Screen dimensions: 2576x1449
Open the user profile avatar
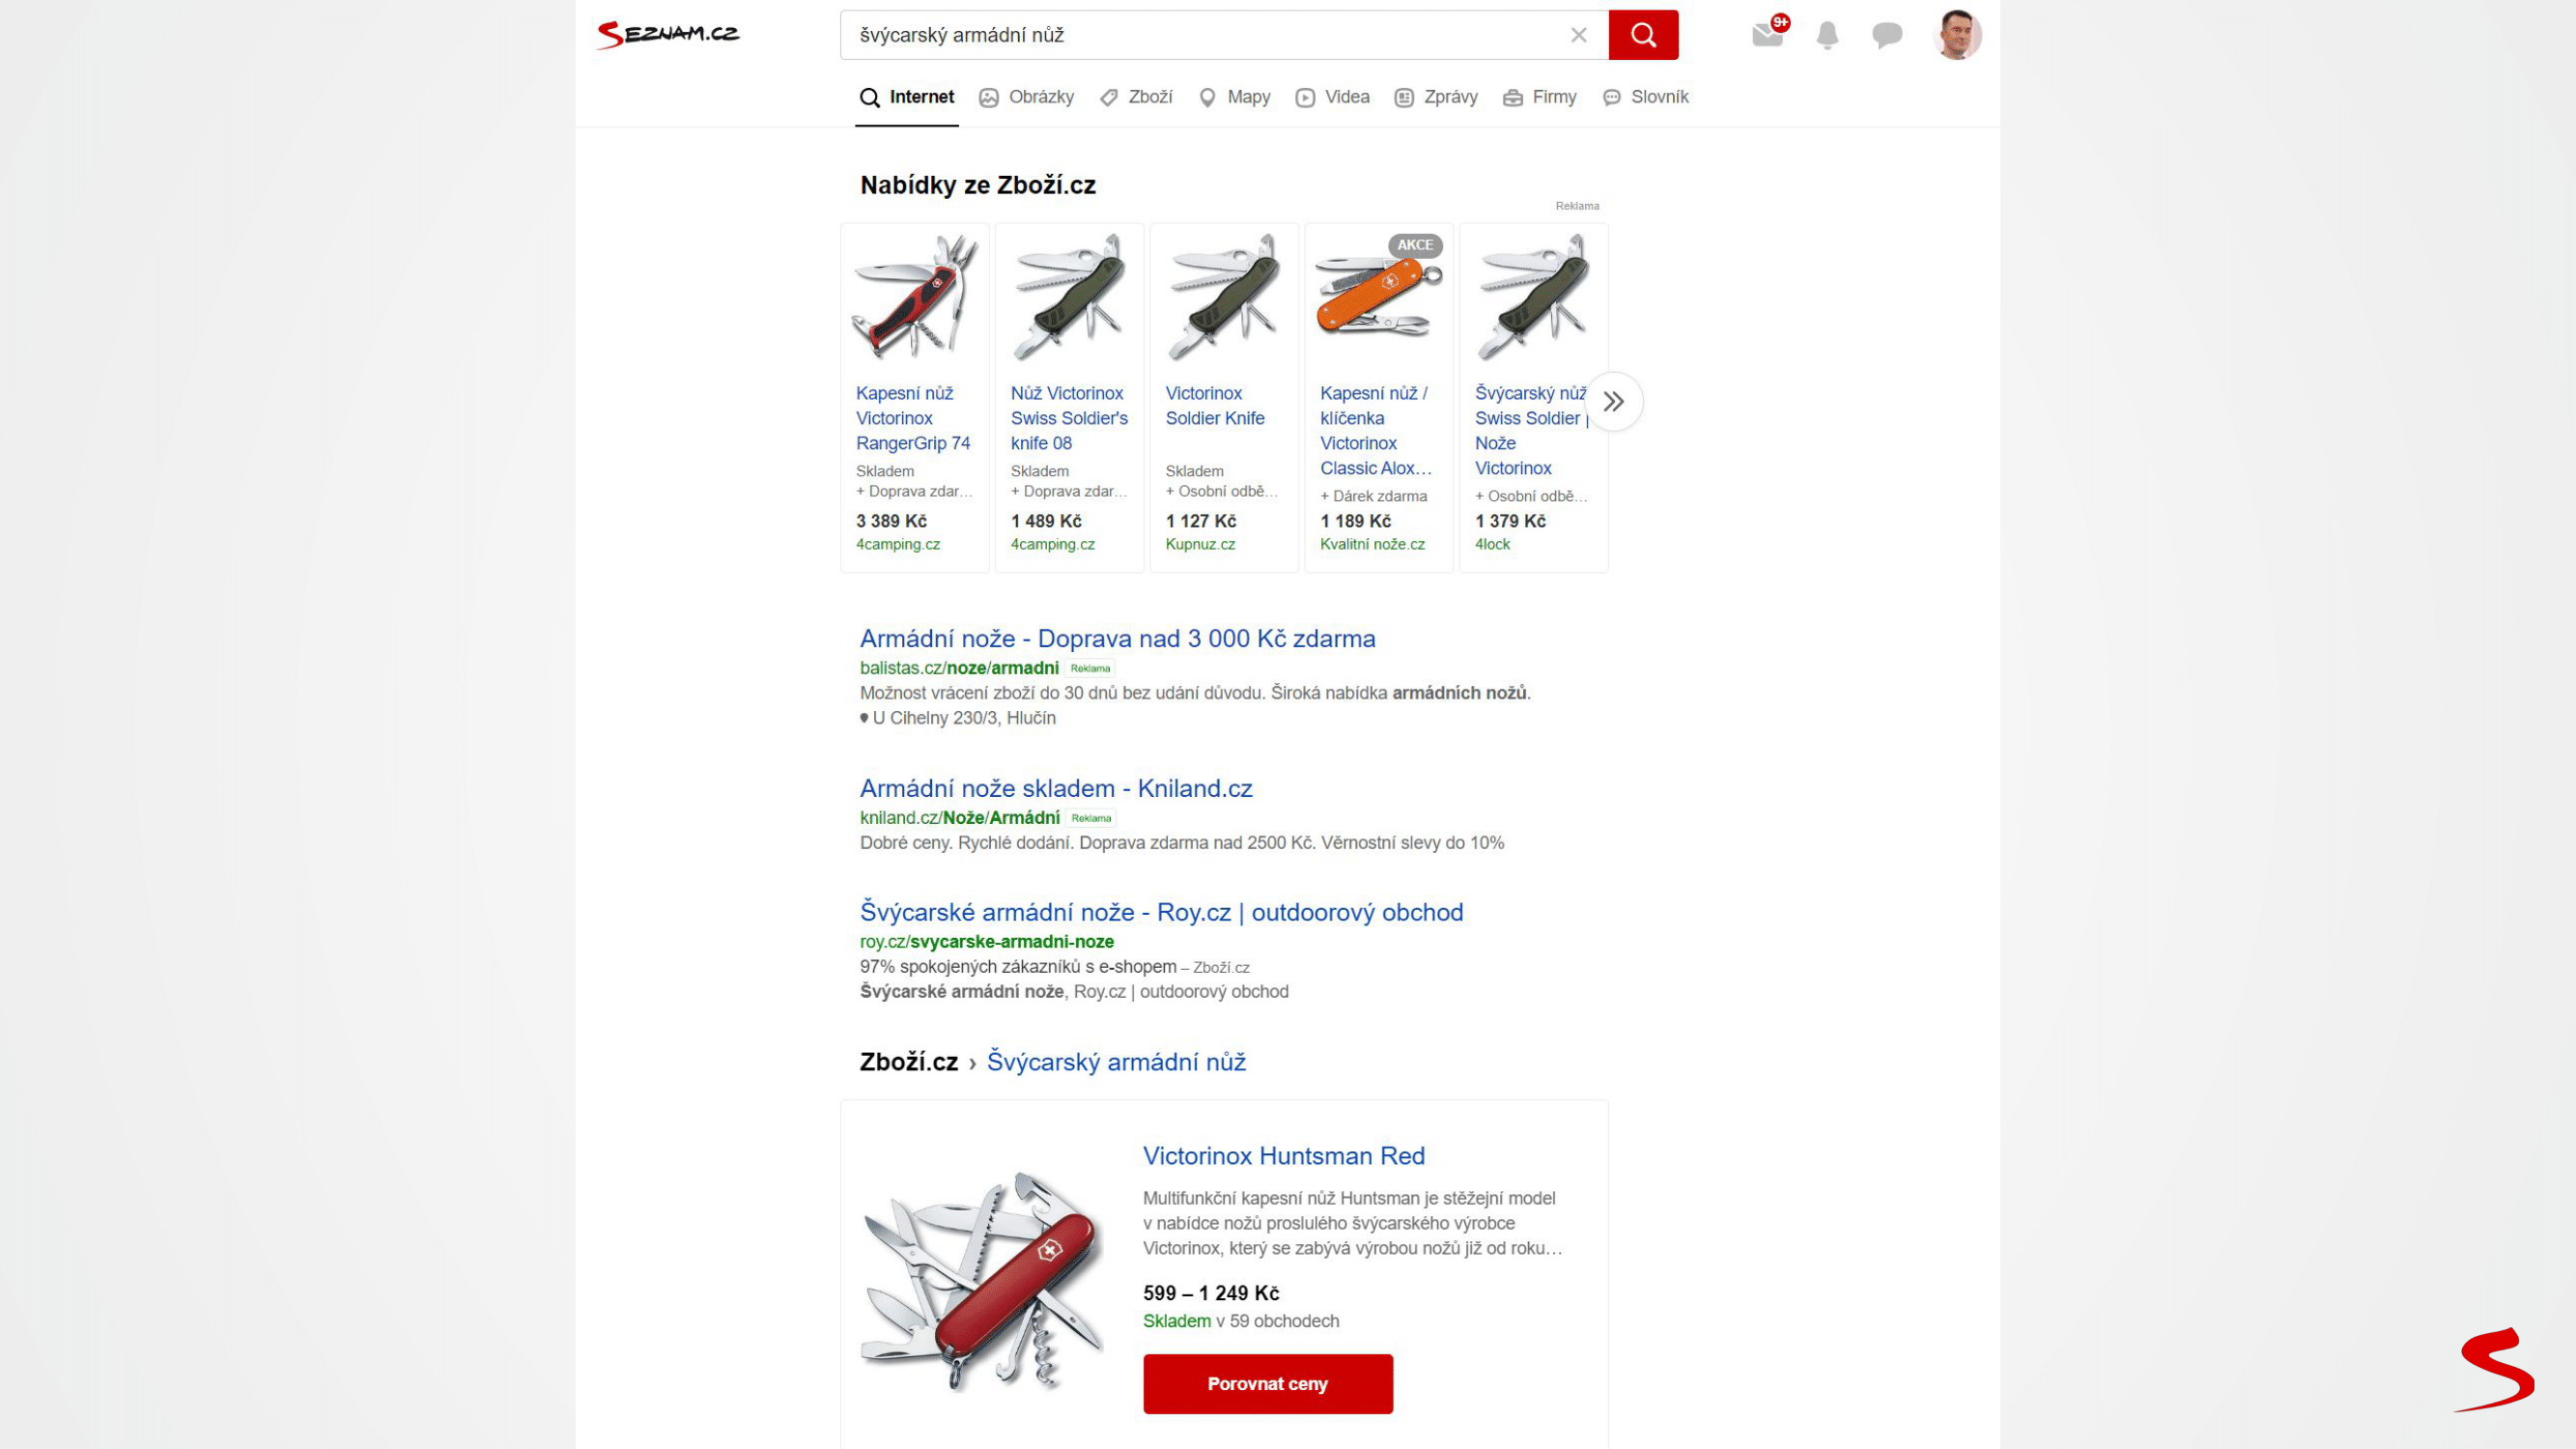(1958, 35)
